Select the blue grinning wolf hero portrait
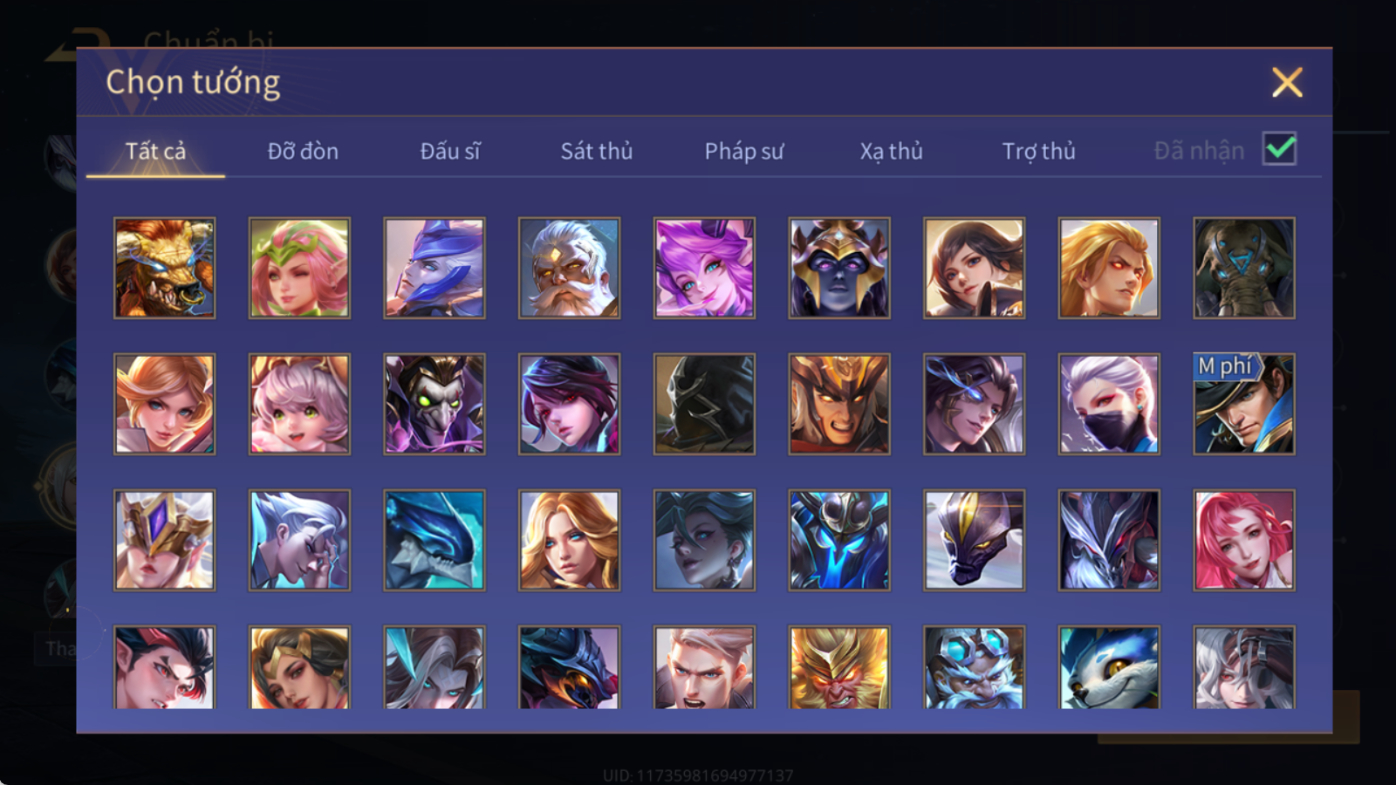 pyautogui.click(x=1109, y=667)
